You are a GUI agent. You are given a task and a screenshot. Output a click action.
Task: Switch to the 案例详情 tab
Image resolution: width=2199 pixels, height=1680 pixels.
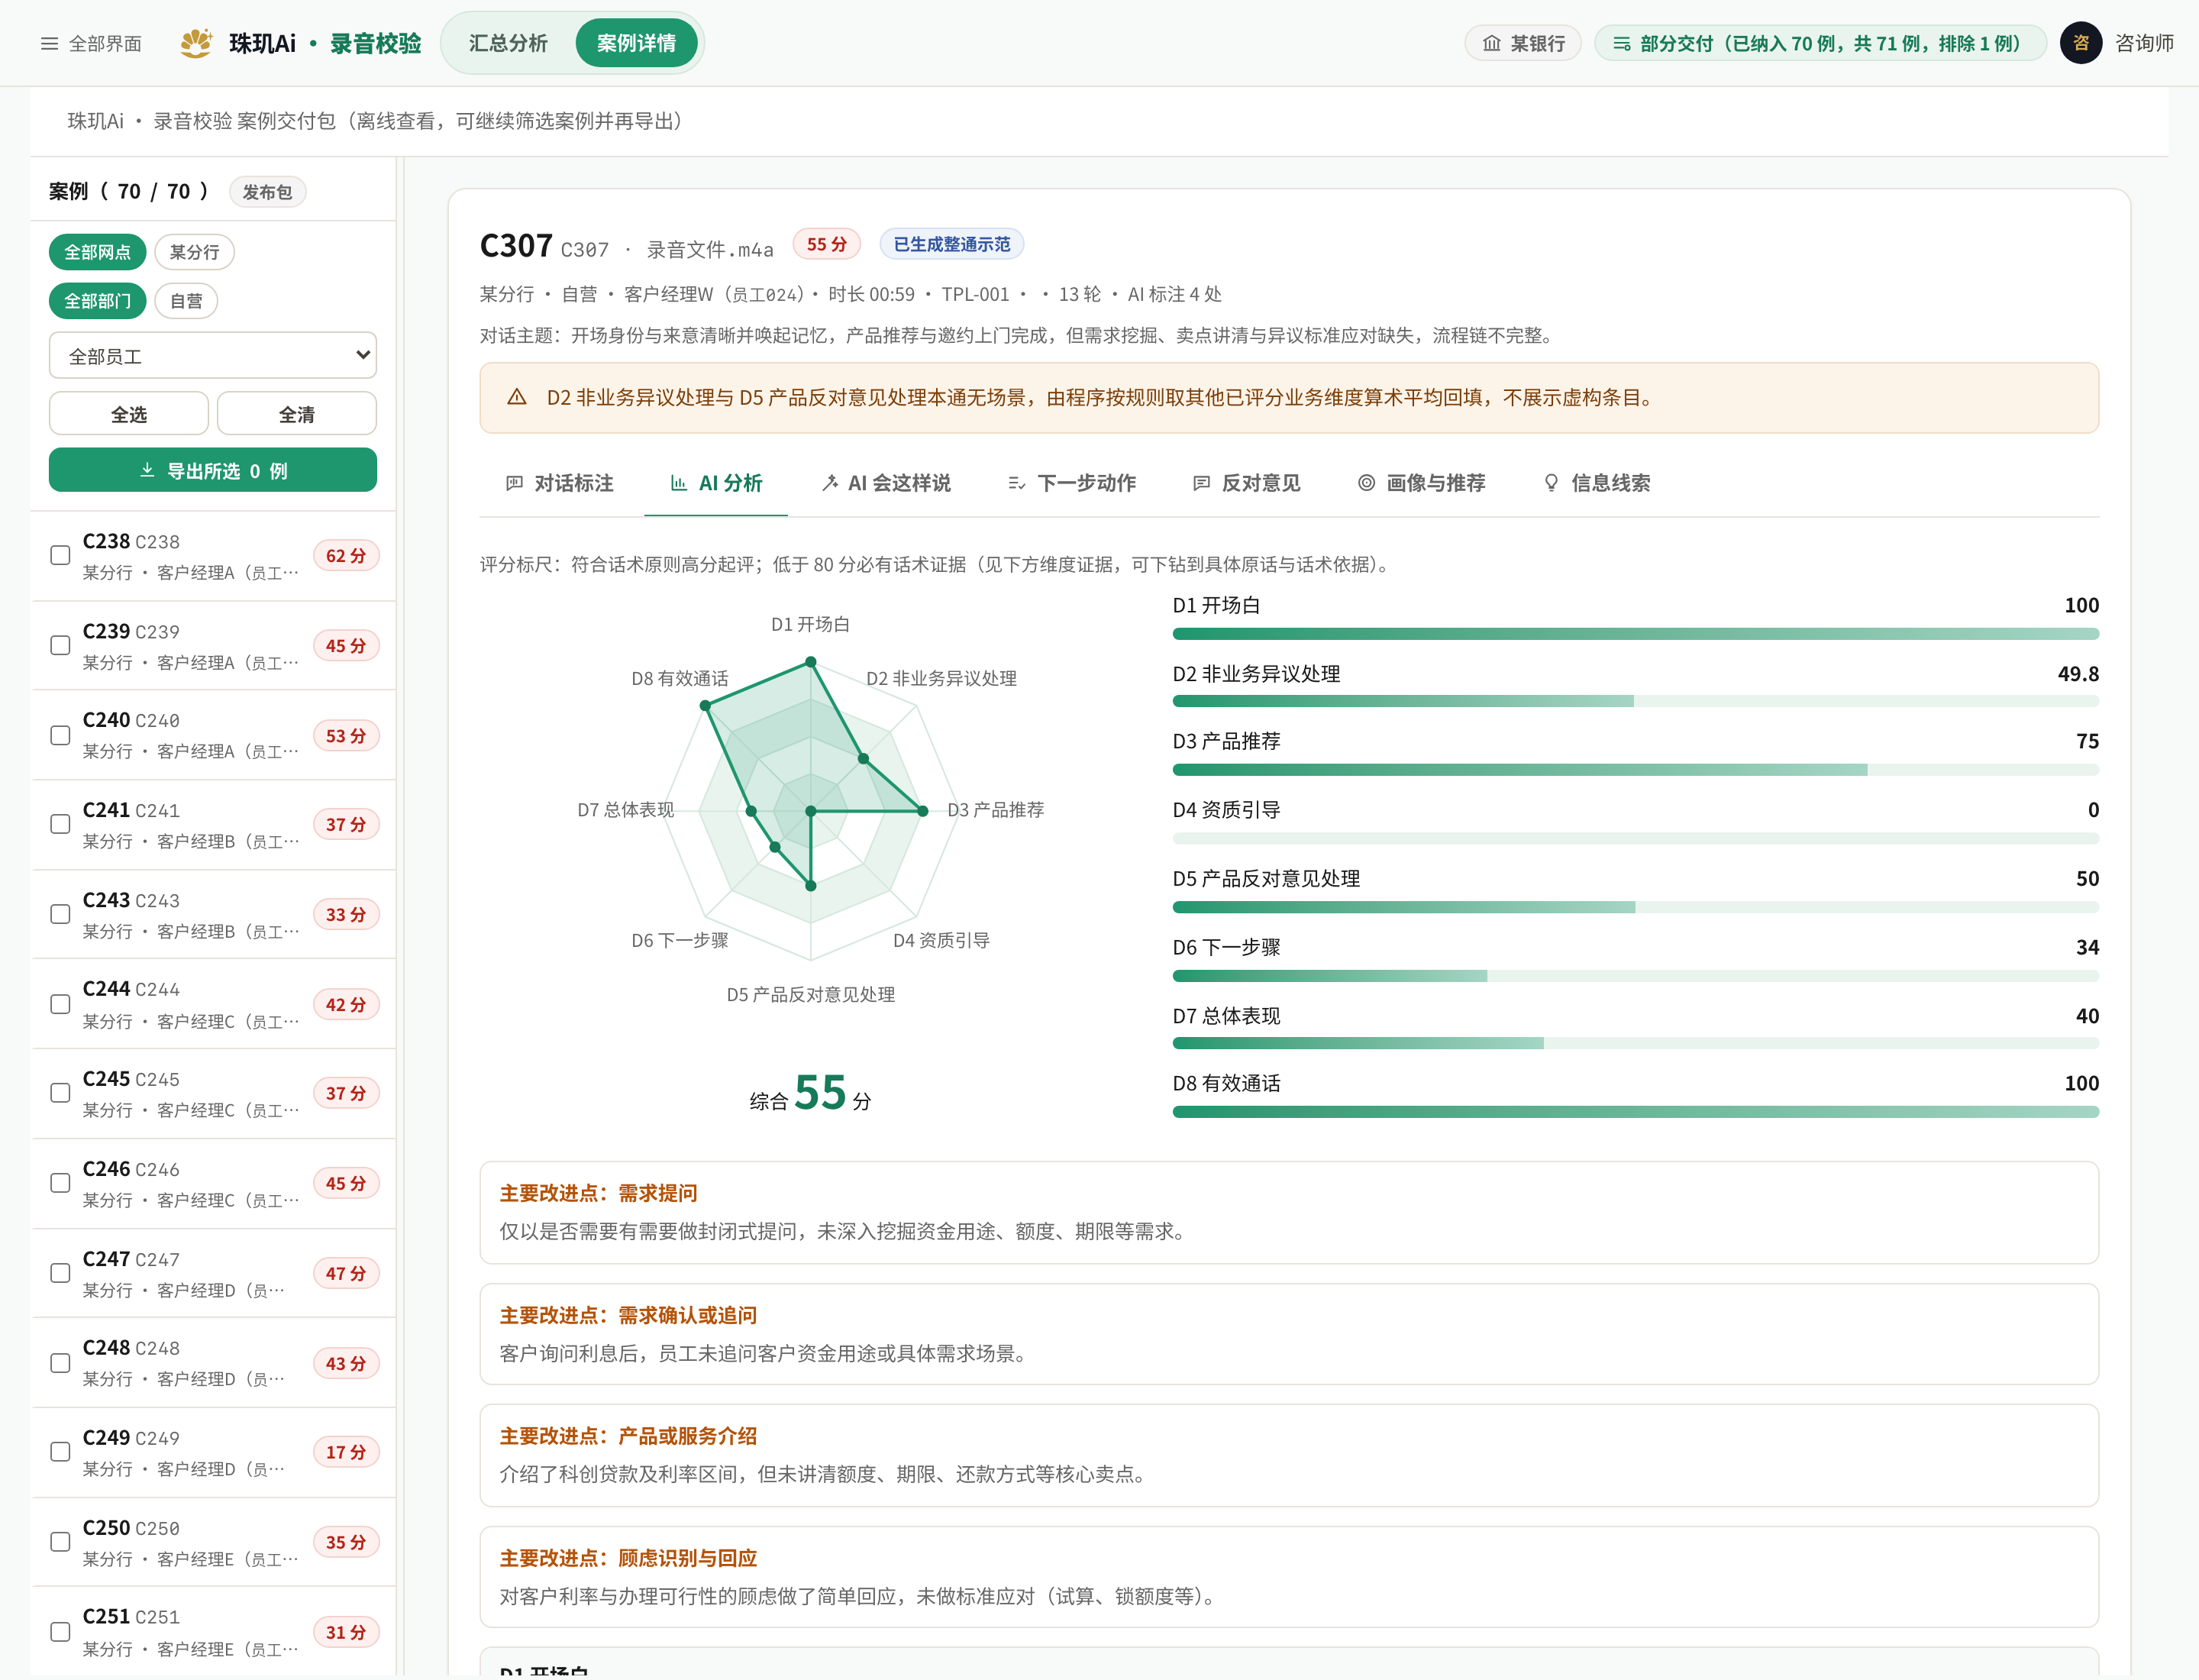(x=636, y=43)
